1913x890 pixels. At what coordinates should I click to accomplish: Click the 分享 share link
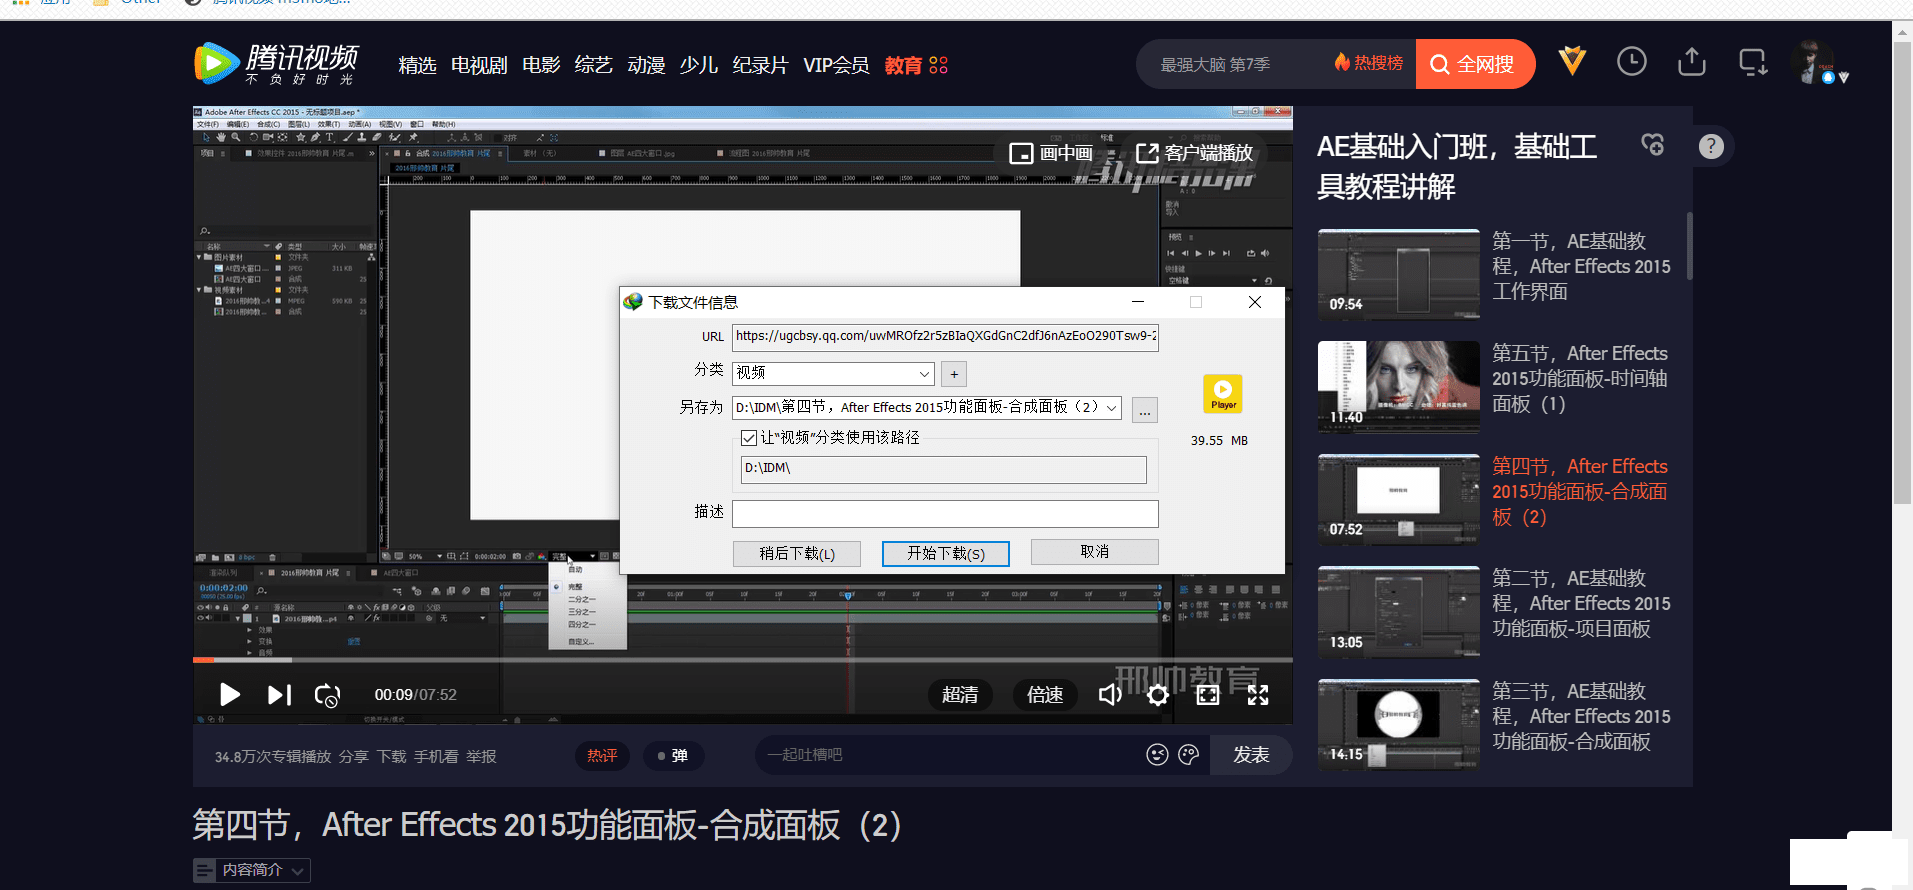coord(354,757)
